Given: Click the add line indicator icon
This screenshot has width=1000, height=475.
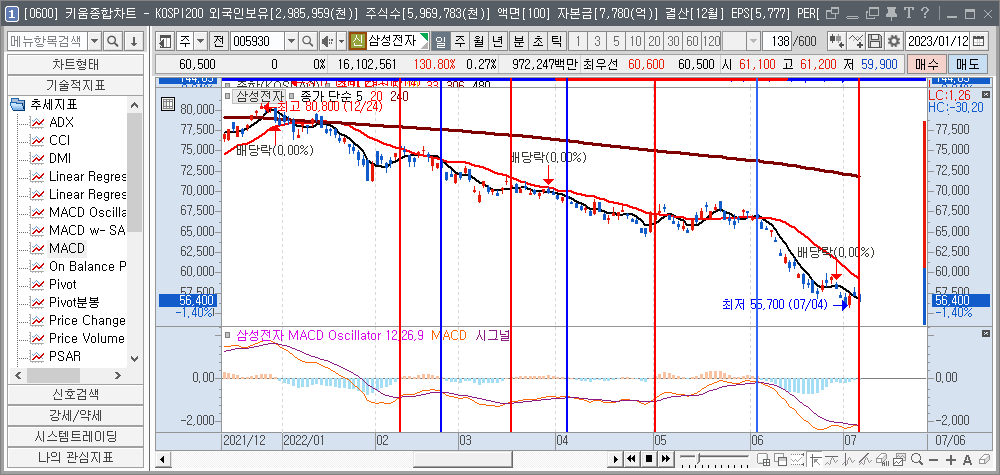Looking at the screenshot, I should click(857, 41).
